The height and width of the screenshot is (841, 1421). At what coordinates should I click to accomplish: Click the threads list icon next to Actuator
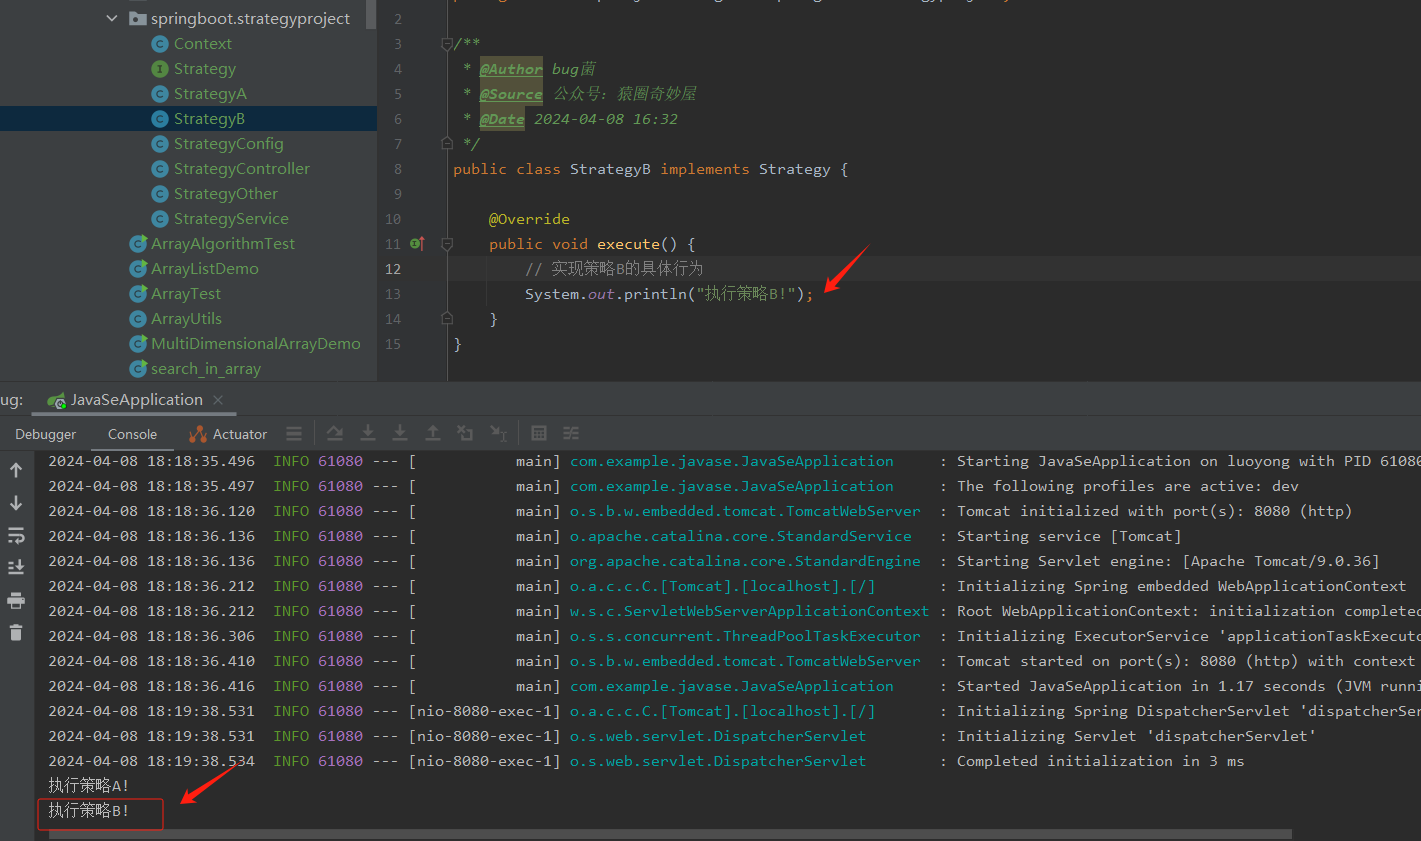pos(294,434)
